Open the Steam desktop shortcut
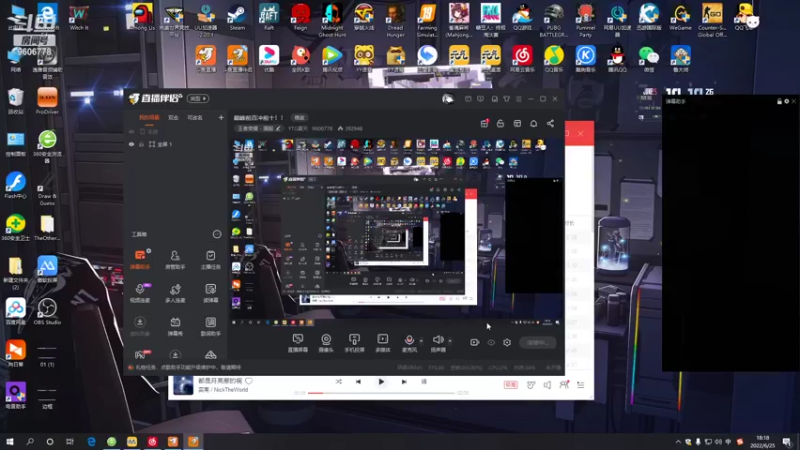800x450 pixels. [x=237, y=17]
